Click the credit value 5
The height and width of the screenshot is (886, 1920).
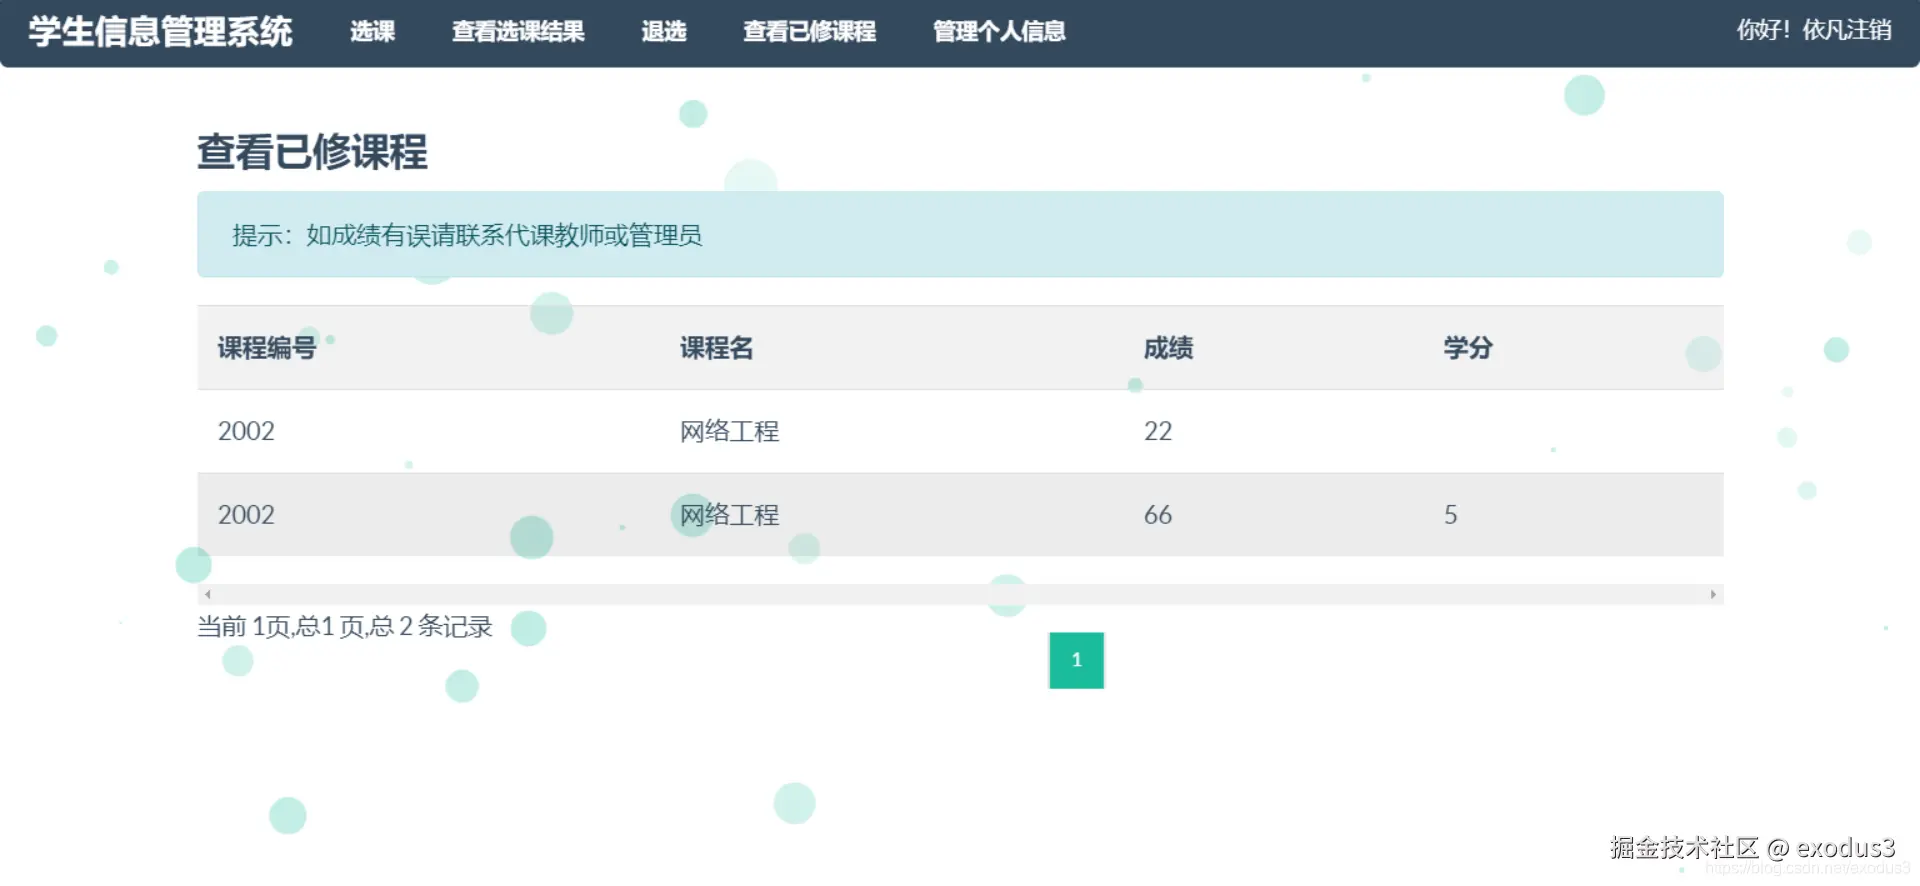(1451, 515)
